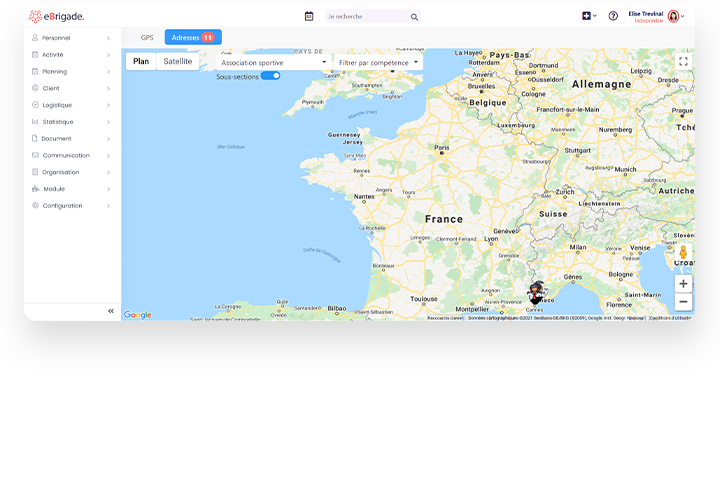Click the search magnifier icon

point(414,17)
